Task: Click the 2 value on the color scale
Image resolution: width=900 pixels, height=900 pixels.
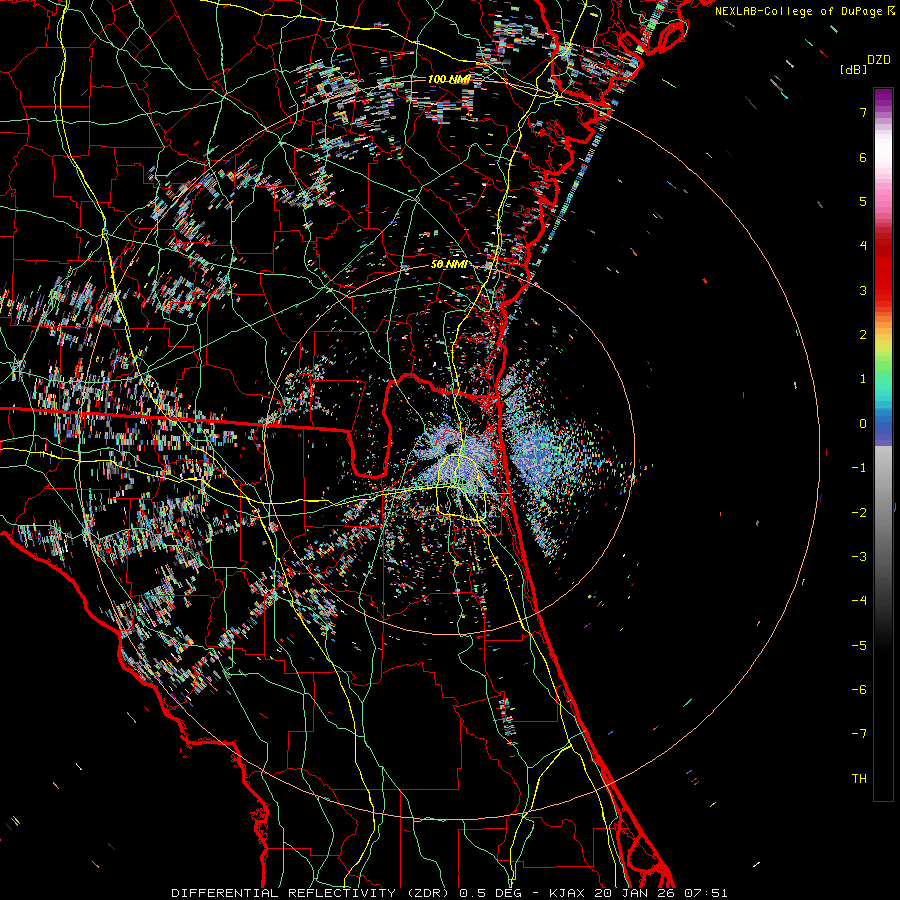Action: point(863,335)
